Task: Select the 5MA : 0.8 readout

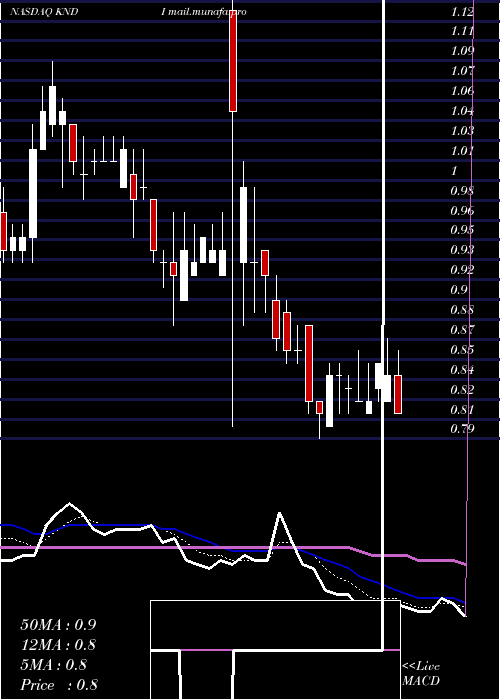Action: (x=54, y=665)
